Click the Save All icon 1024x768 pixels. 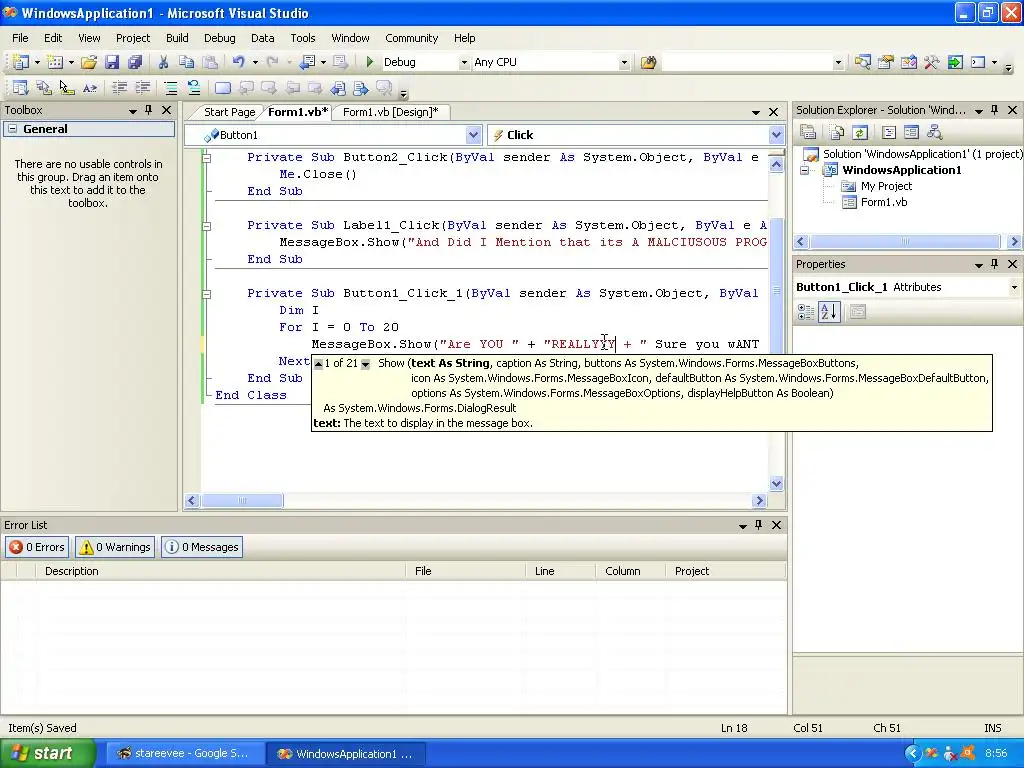[135, 62]
